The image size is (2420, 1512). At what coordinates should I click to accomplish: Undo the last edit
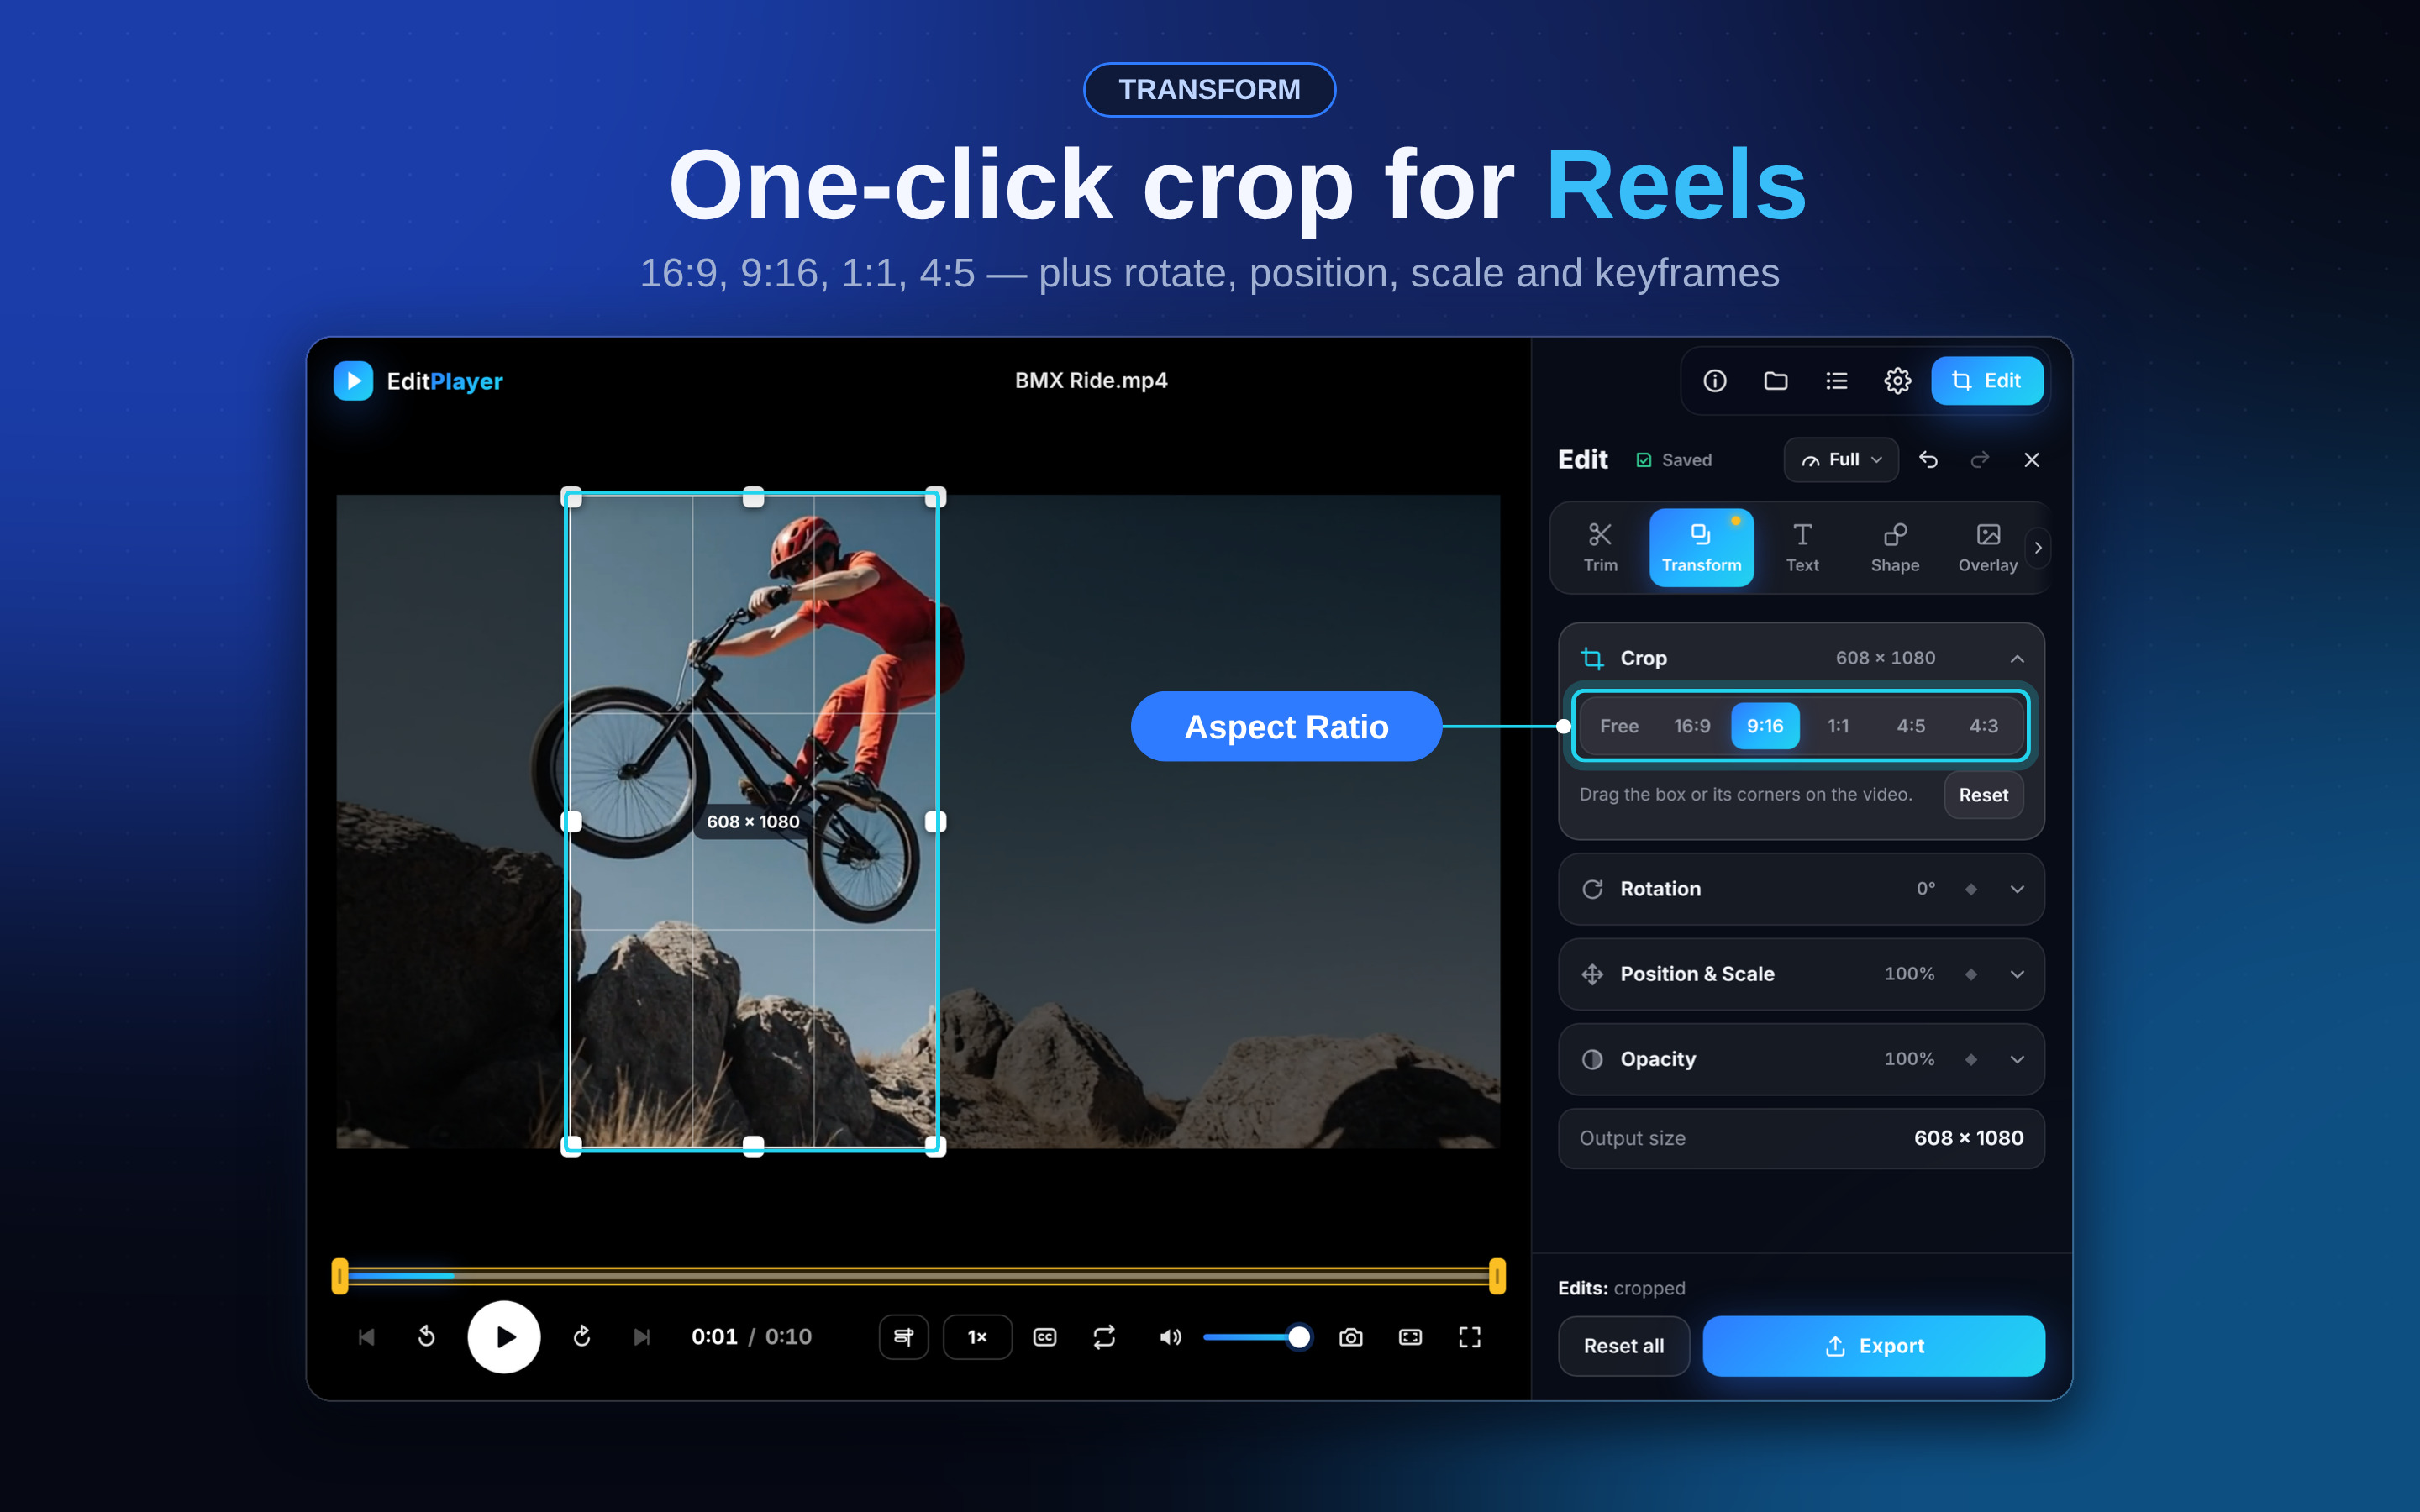1929,460
